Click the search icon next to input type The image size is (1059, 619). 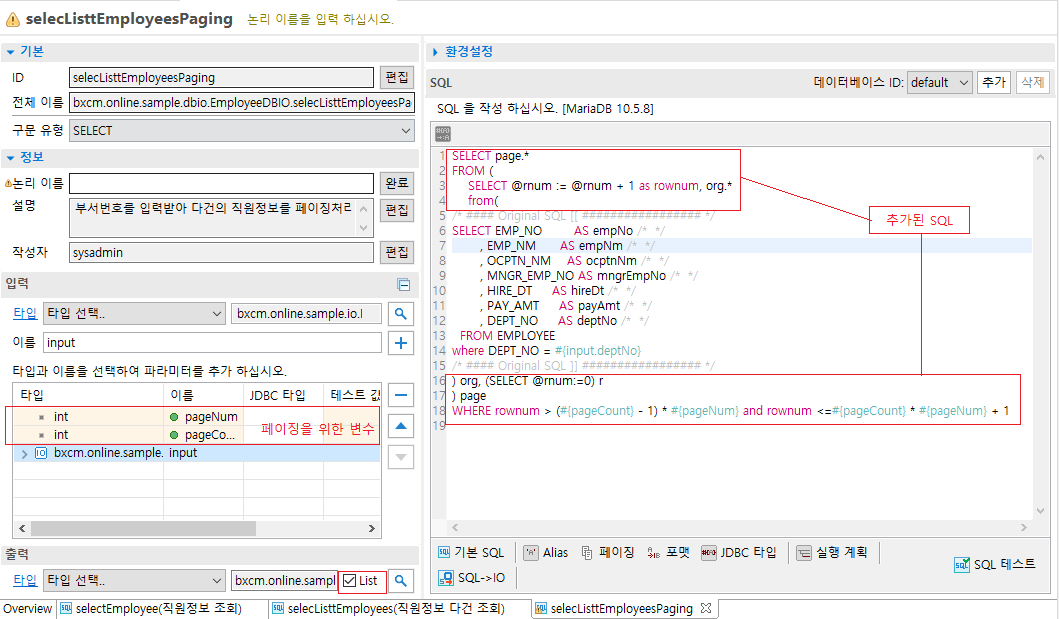[x=400, y=314]
